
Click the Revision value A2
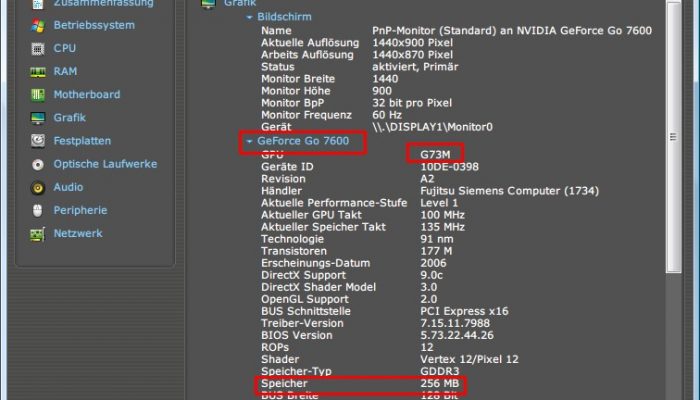tap(427, 179)
